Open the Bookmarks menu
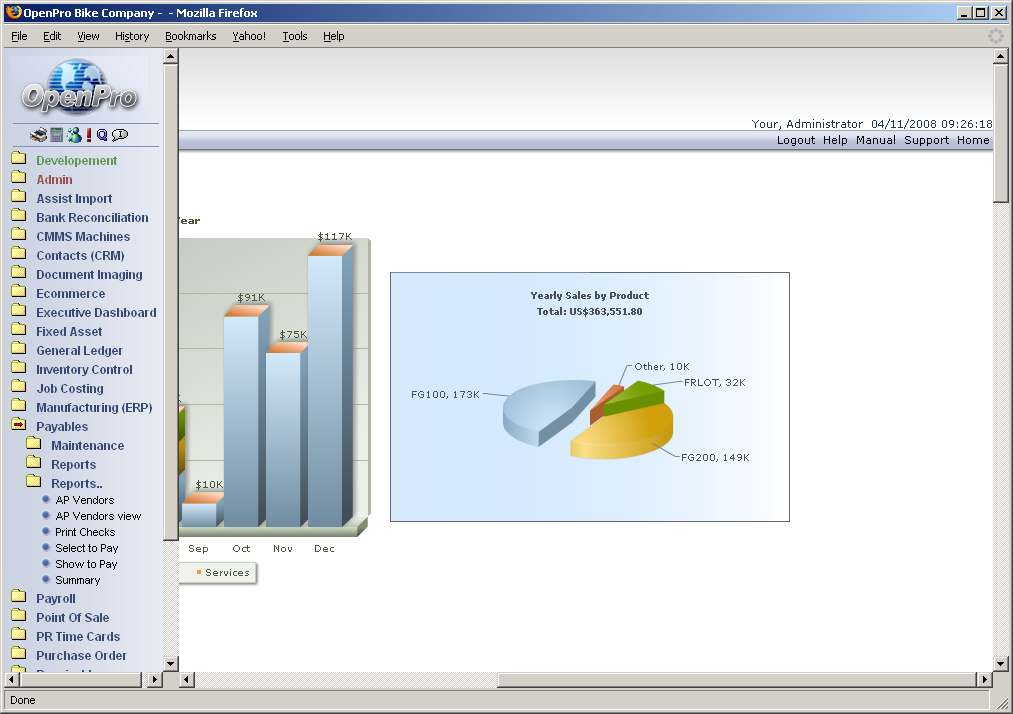 pyautogui.click(x=190, y=36)
